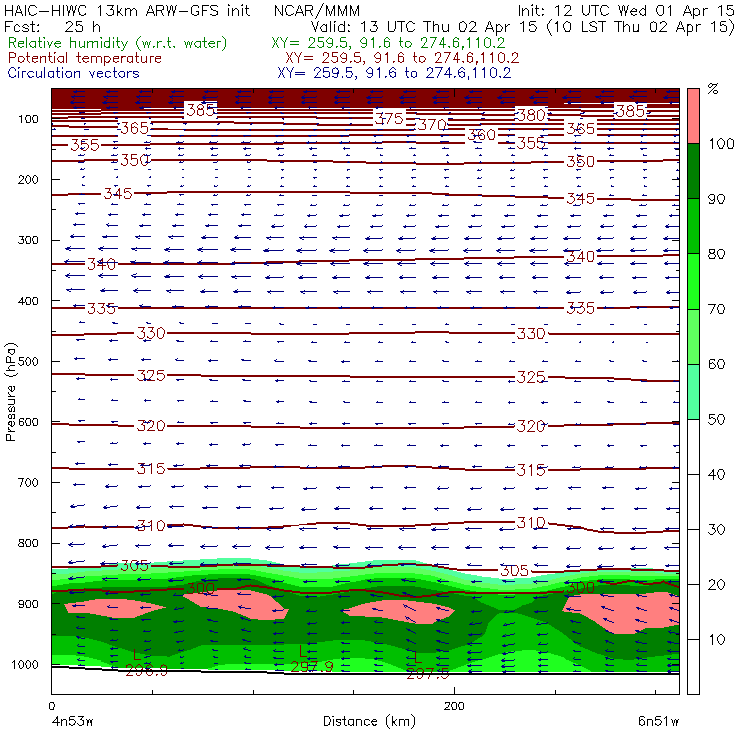The image size is (740, 740).
Task: Click the colorbar '80' percent label
Action: (716, 254)
